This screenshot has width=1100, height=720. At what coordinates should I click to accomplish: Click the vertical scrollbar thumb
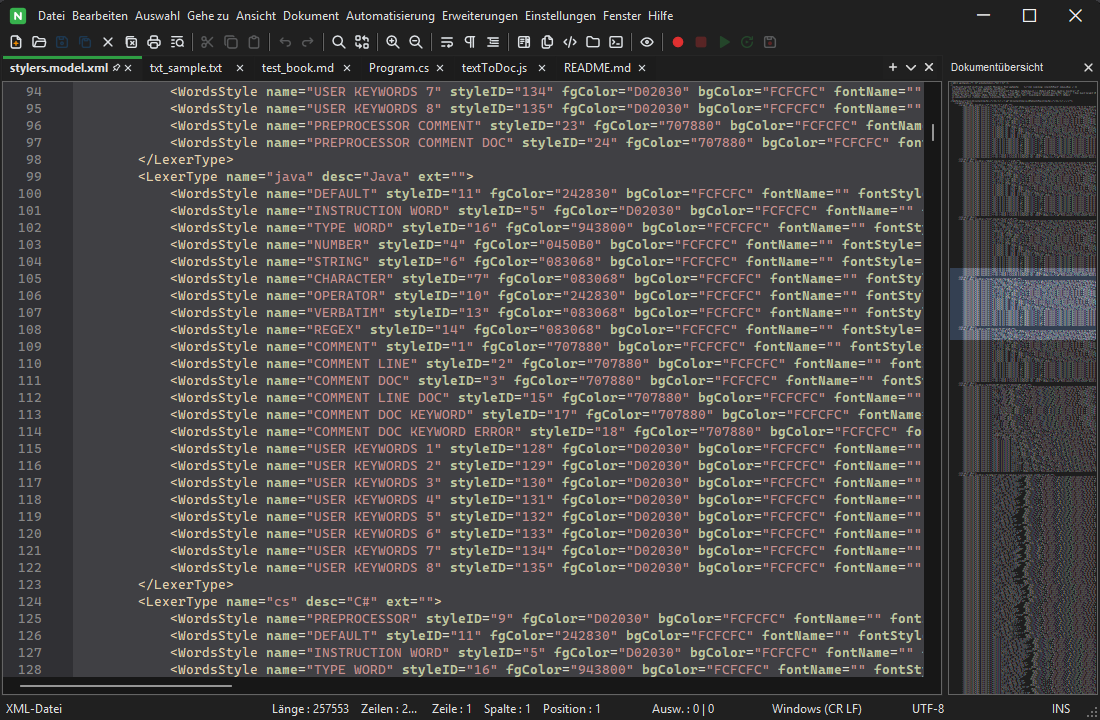[x=932, y=132]
